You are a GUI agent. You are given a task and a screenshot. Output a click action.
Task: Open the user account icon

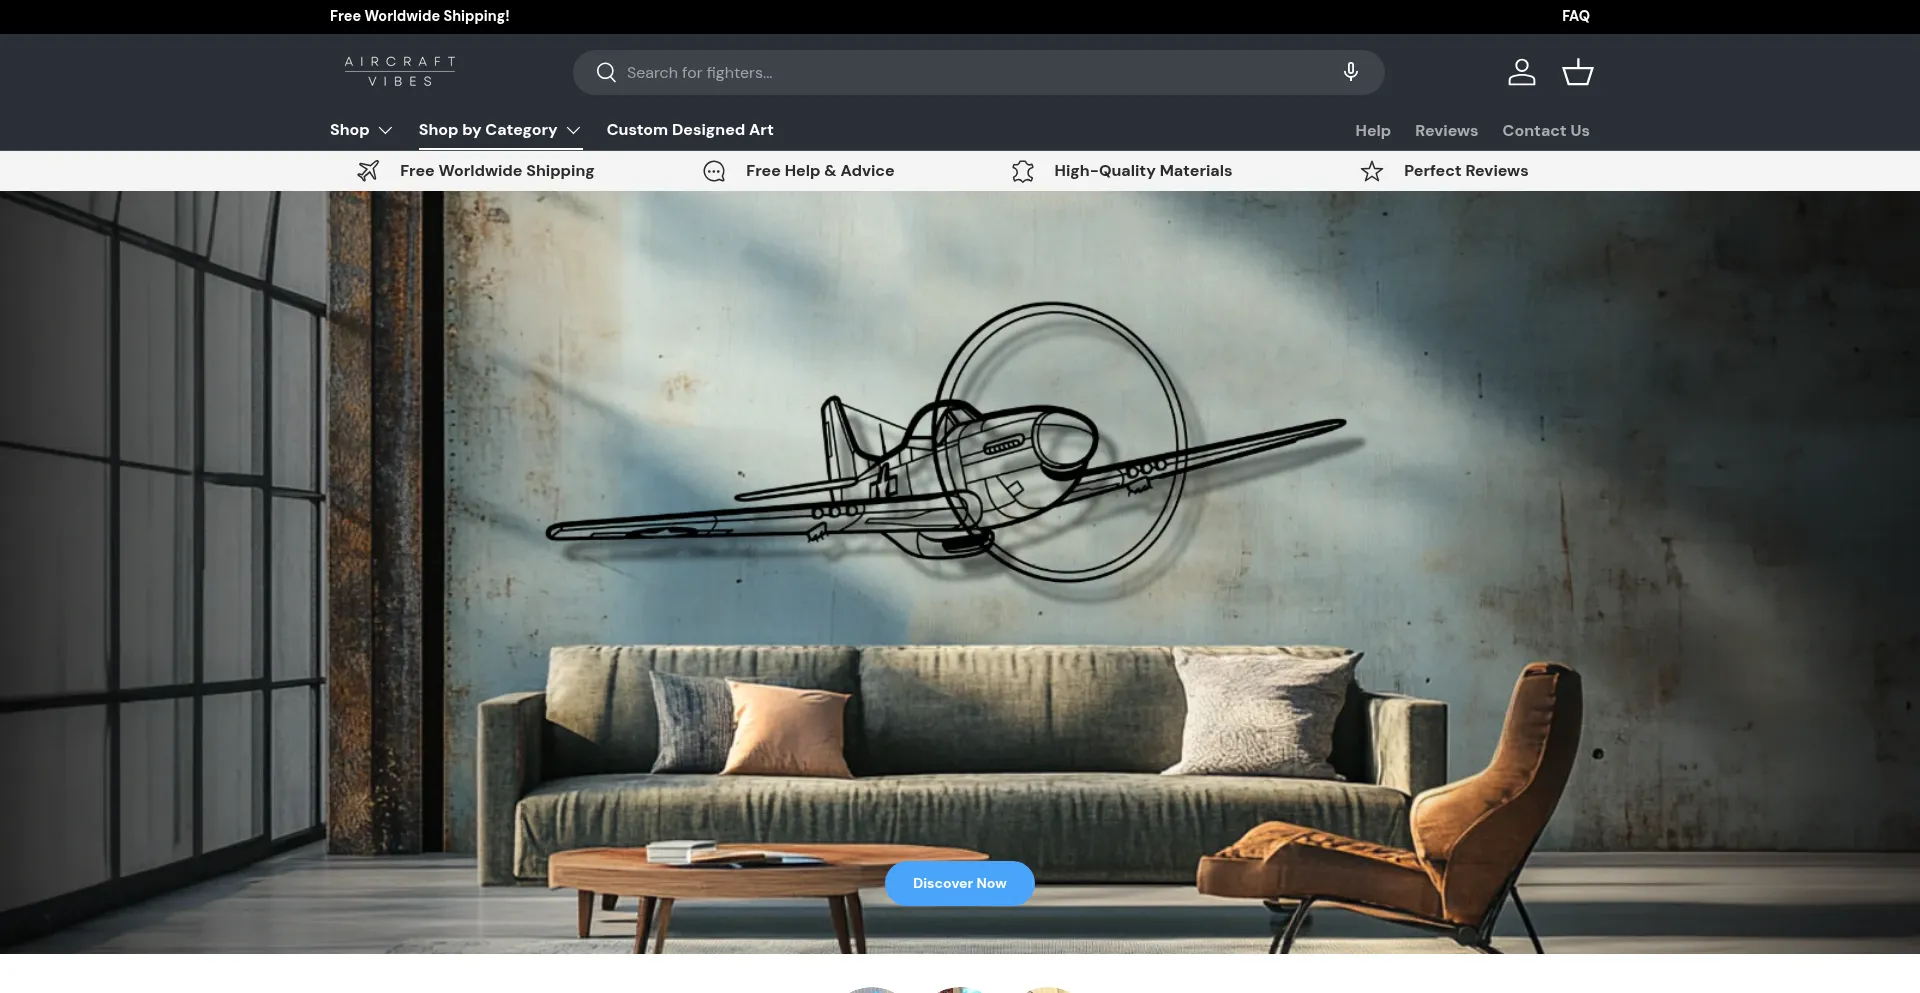[1521, 72]
